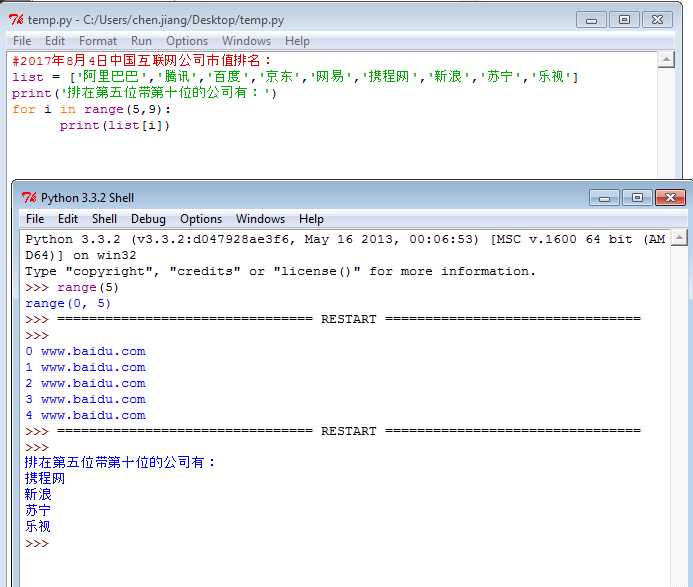Screen dimensions: 693x587
Task: Click the last >>> prompt in shell
Action: (x=37, y=544)
